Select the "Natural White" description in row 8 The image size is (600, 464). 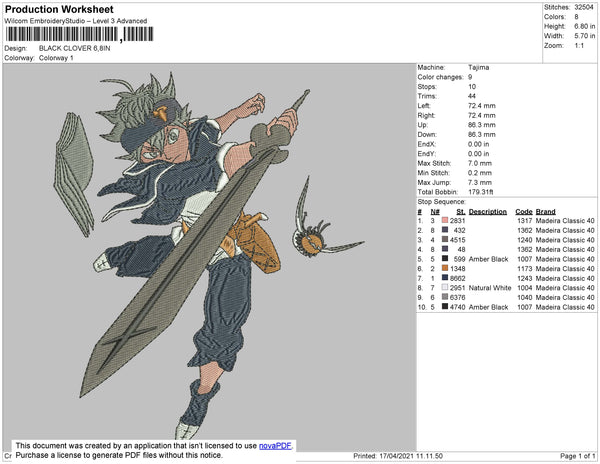click(490, 288)
